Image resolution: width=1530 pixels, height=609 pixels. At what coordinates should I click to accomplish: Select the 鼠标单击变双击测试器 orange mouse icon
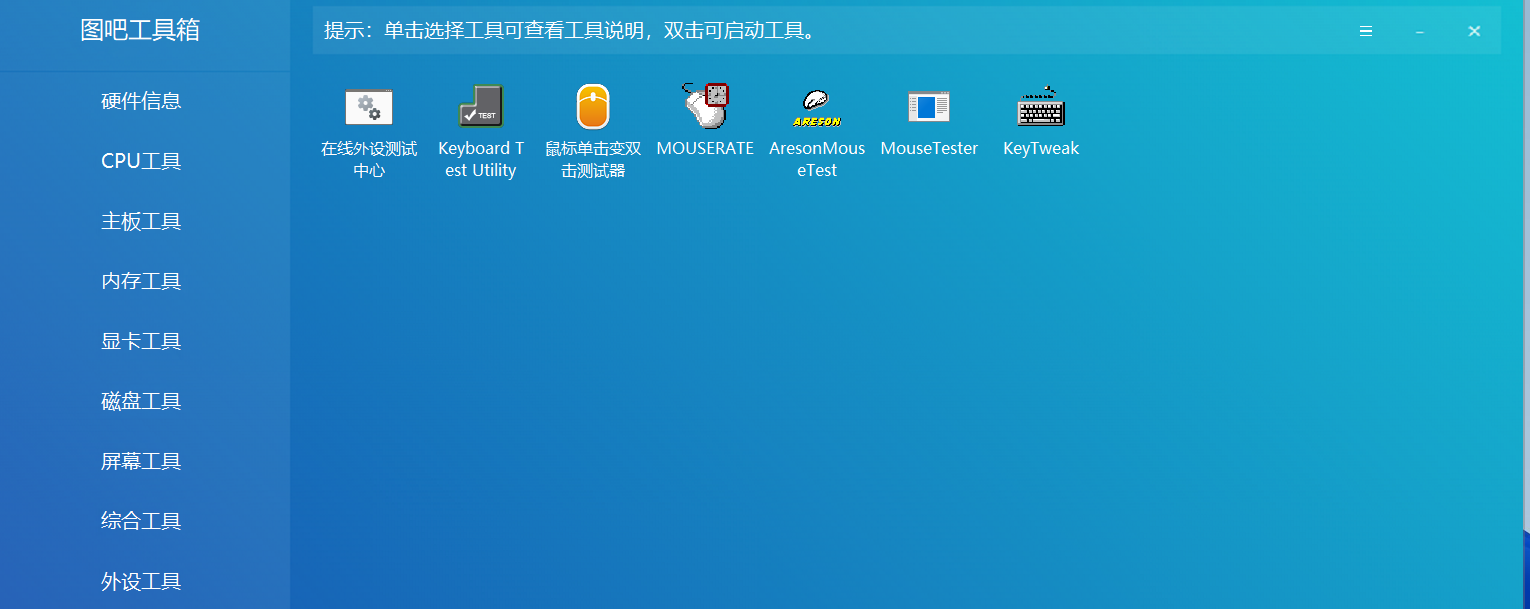[x=593, y=107]
